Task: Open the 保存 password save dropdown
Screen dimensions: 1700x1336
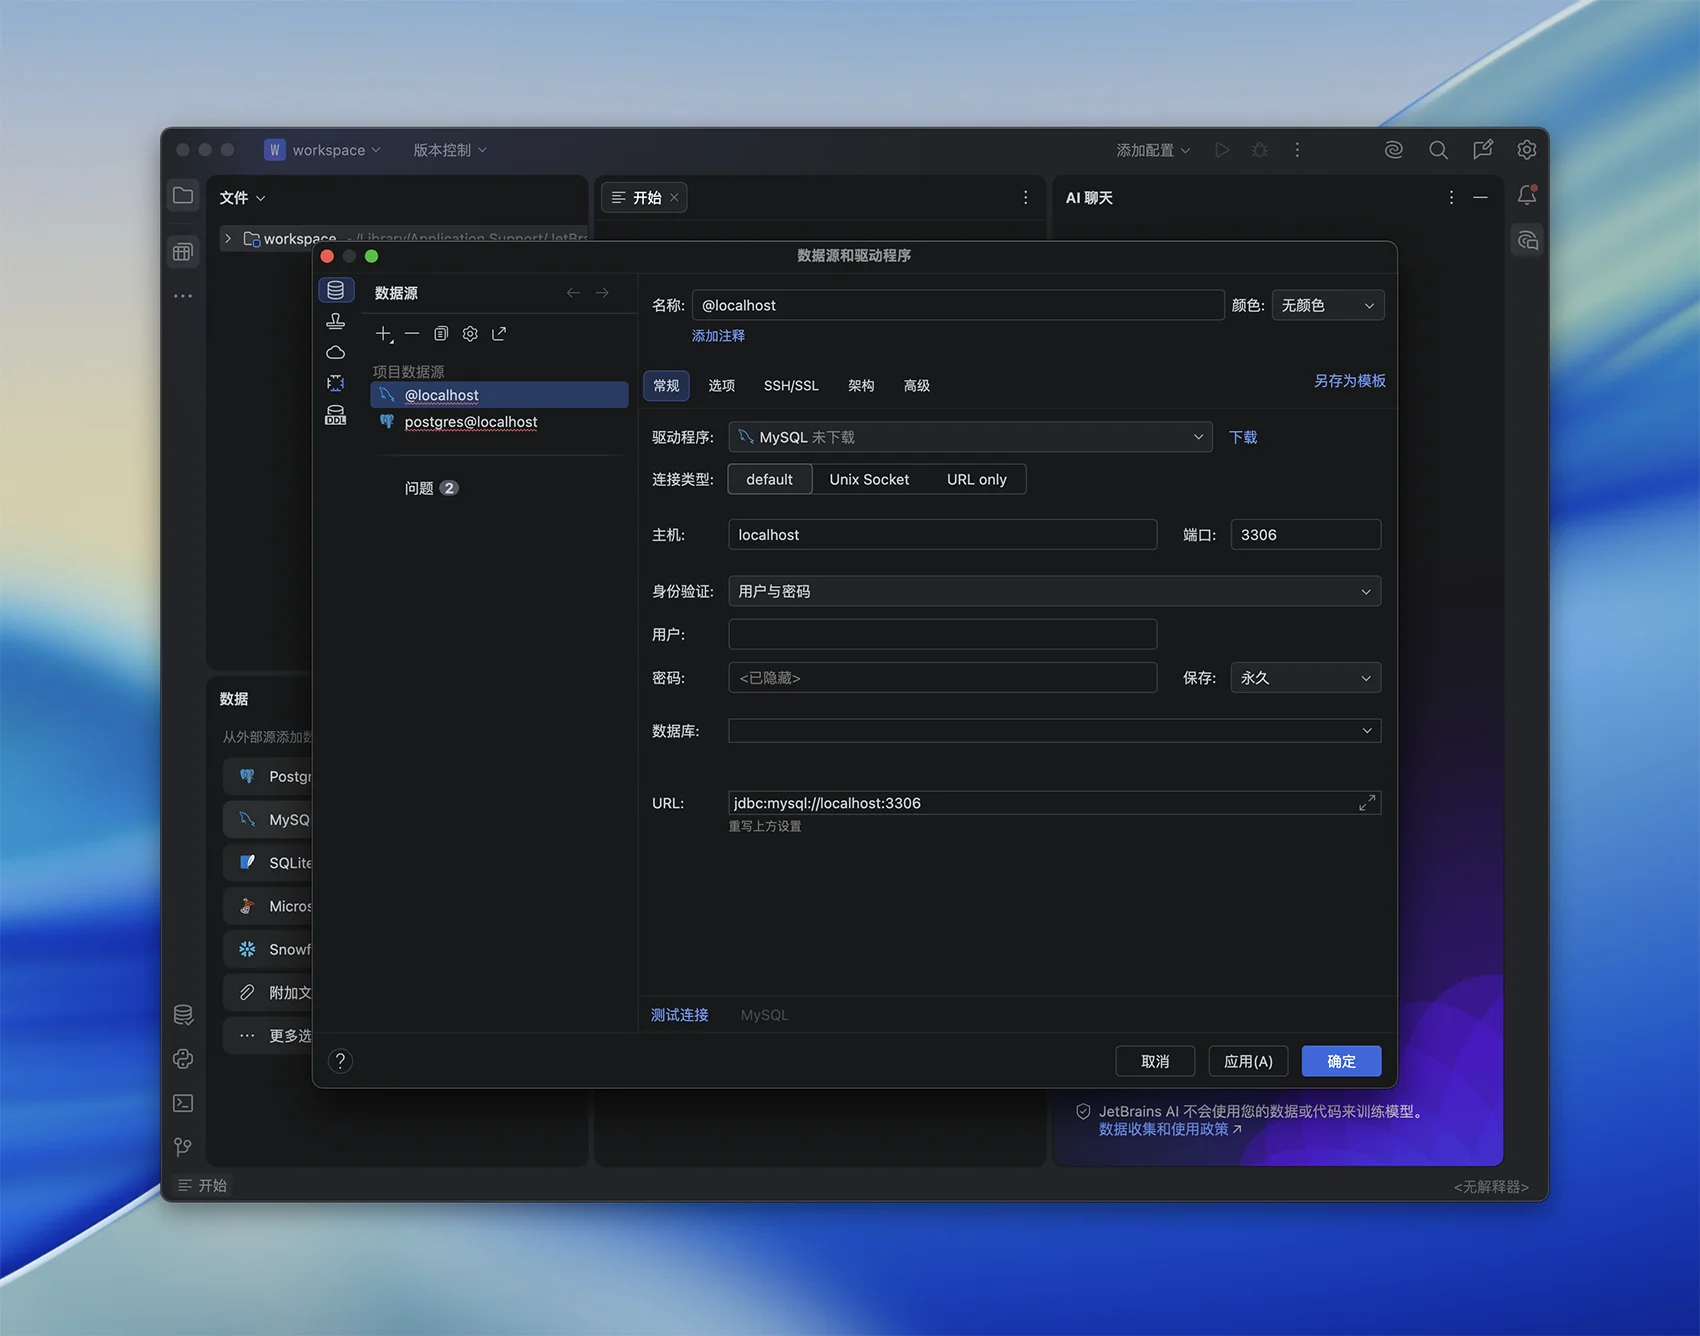Action: (1305, 678)
